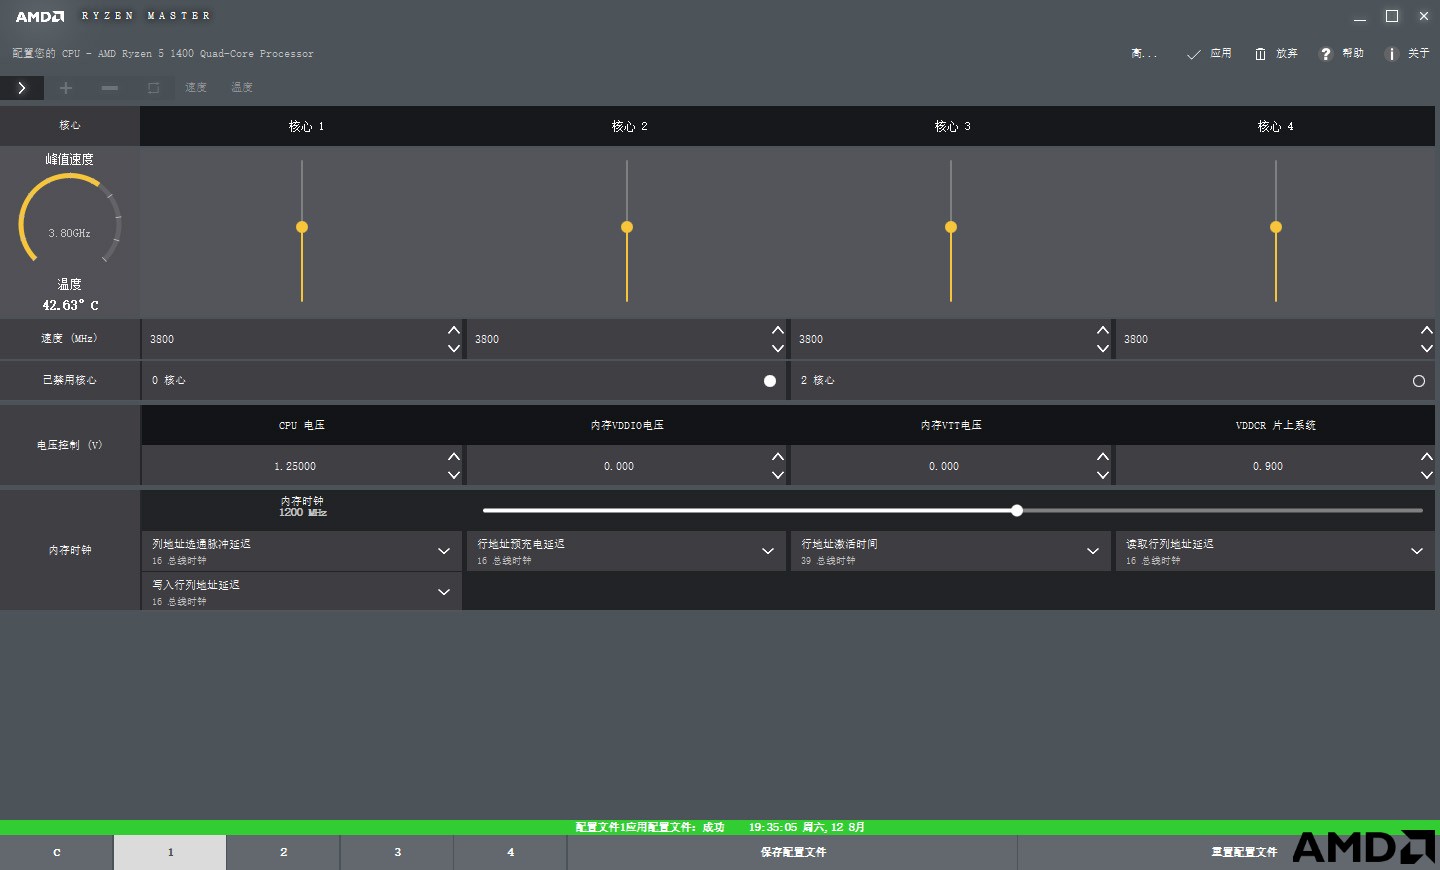Screen dimensions: 1440x870
Task: Lower VDDCR 片上系统 voltage with the down arrow
Action: [1427, 476]
